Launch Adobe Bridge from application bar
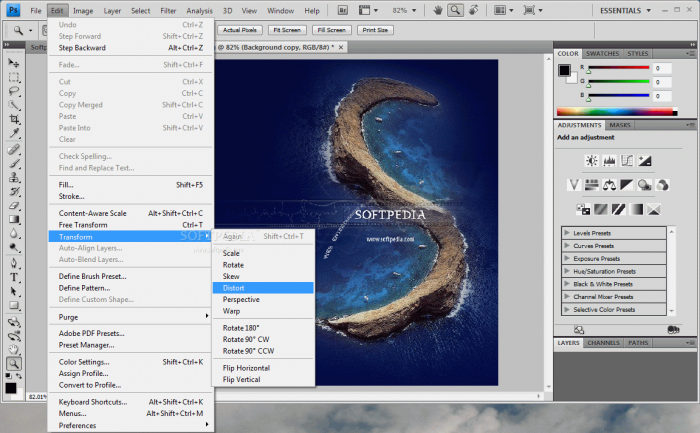Viewport: 700px width, 433px height. click(342, 10)
